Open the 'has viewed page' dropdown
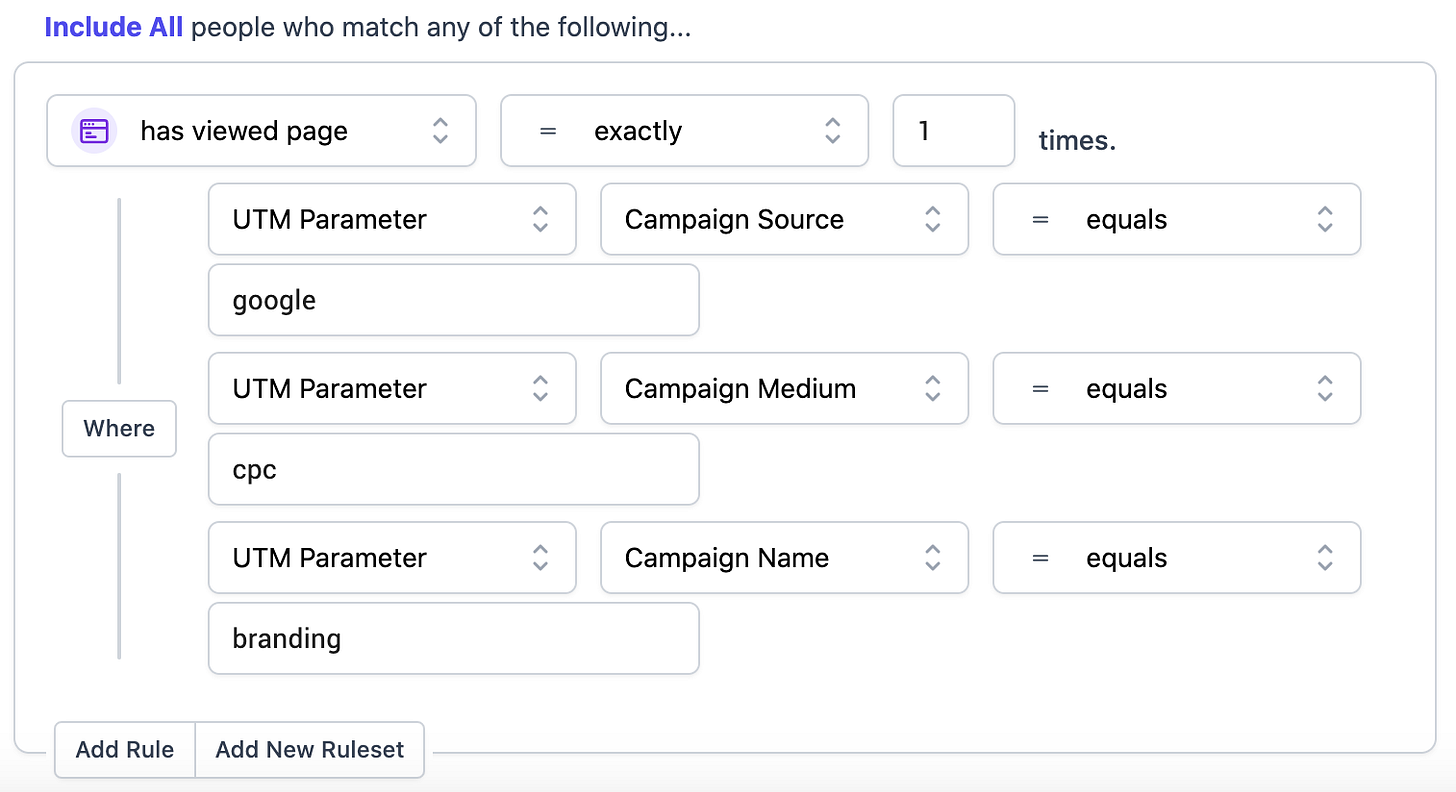 coord(261,131)
